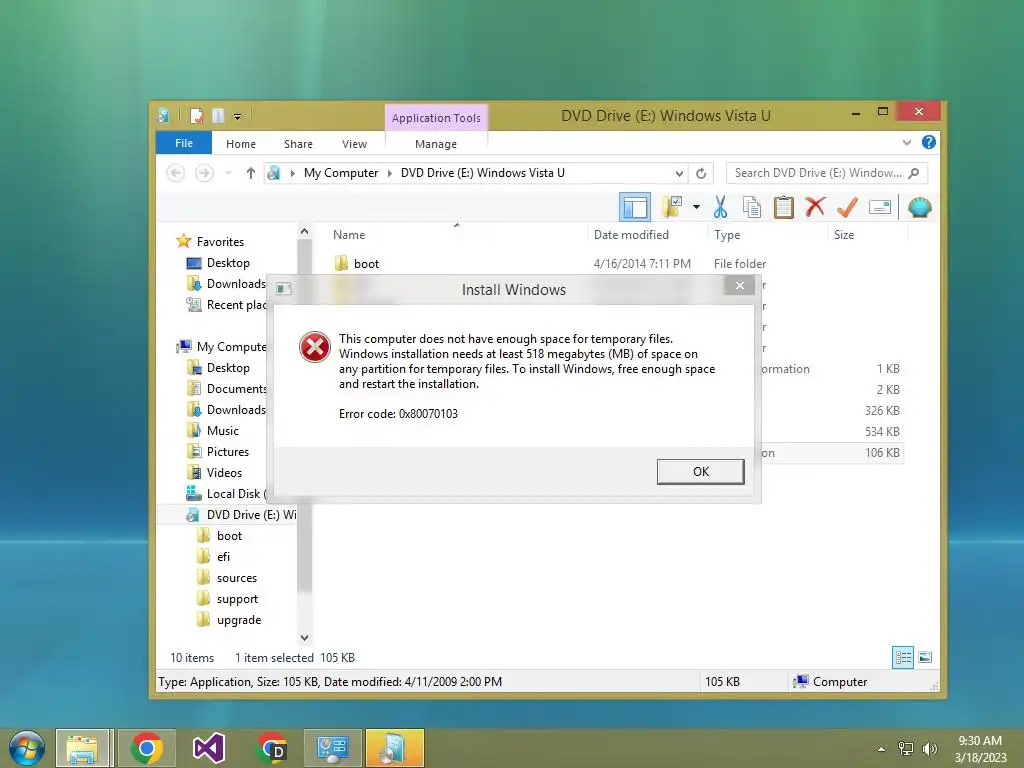Sort files by Name column

tap(349, 235)
